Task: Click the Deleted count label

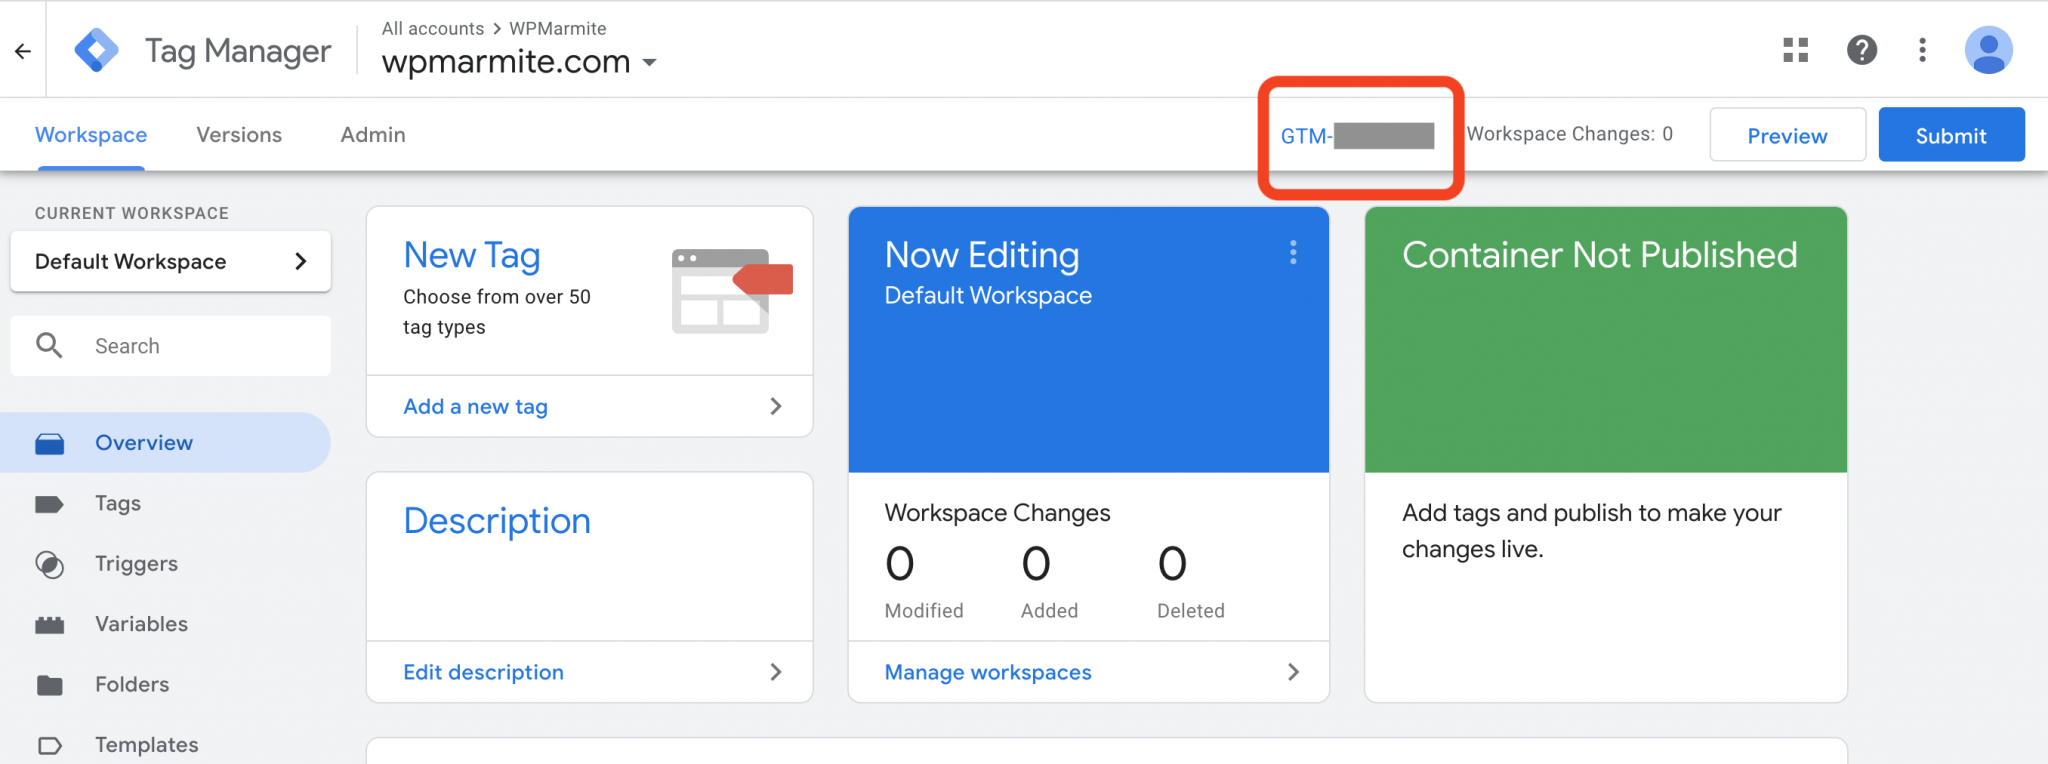Action: tap(1190, 611)
